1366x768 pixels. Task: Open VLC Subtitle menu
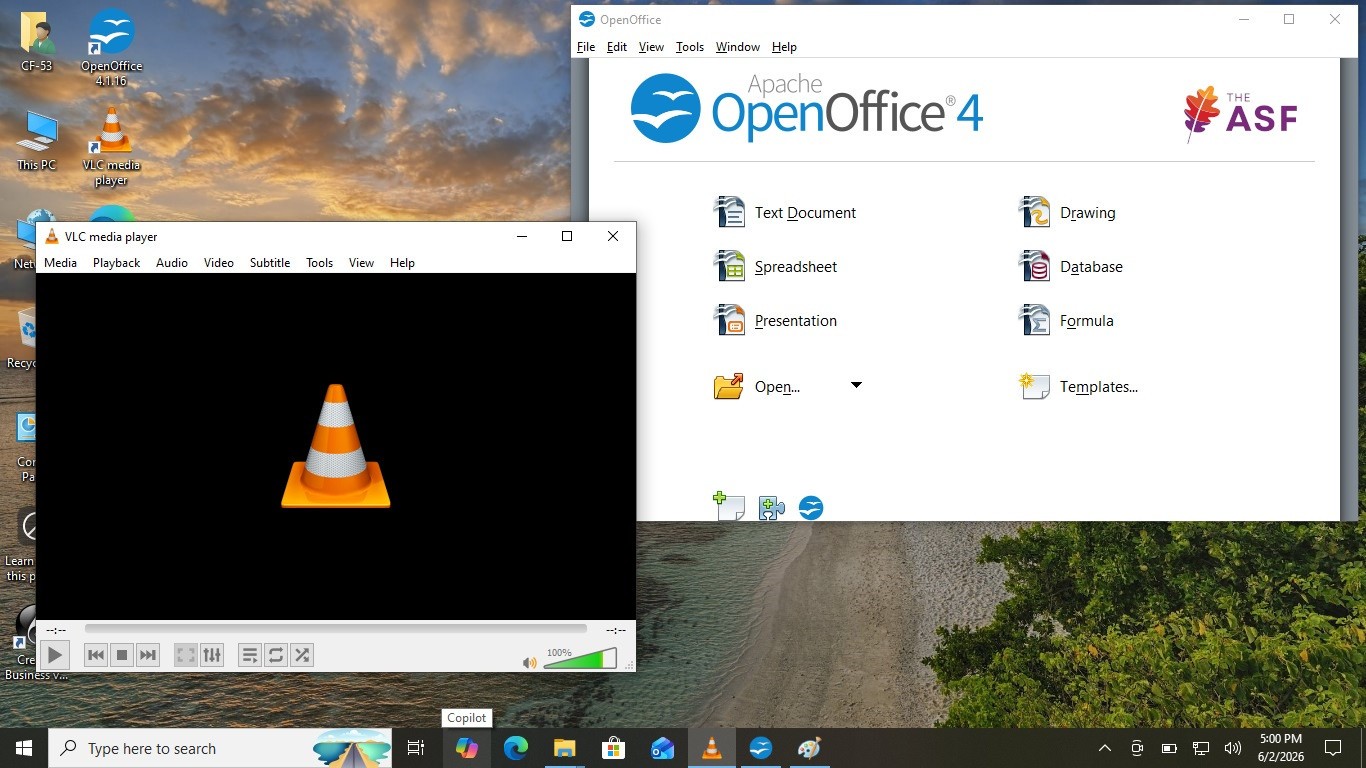pos(270,263)
